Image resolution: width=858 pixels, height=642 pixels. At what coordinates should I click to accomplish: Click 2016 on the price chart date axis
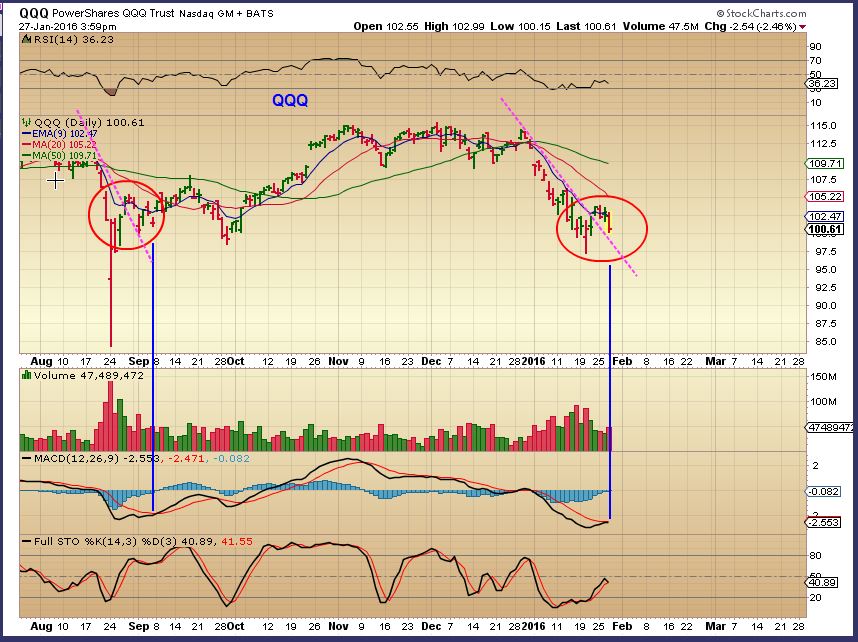coord(534,361)
